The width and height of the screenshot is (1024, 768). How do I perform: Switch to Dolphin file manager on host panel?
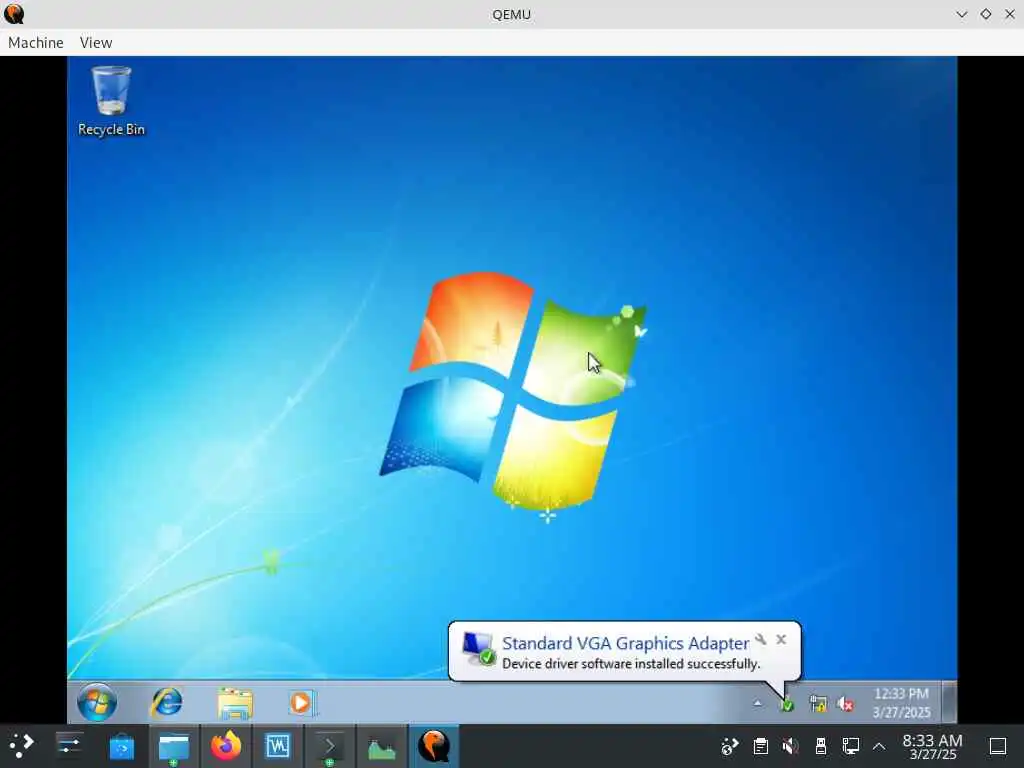(174, 746)
